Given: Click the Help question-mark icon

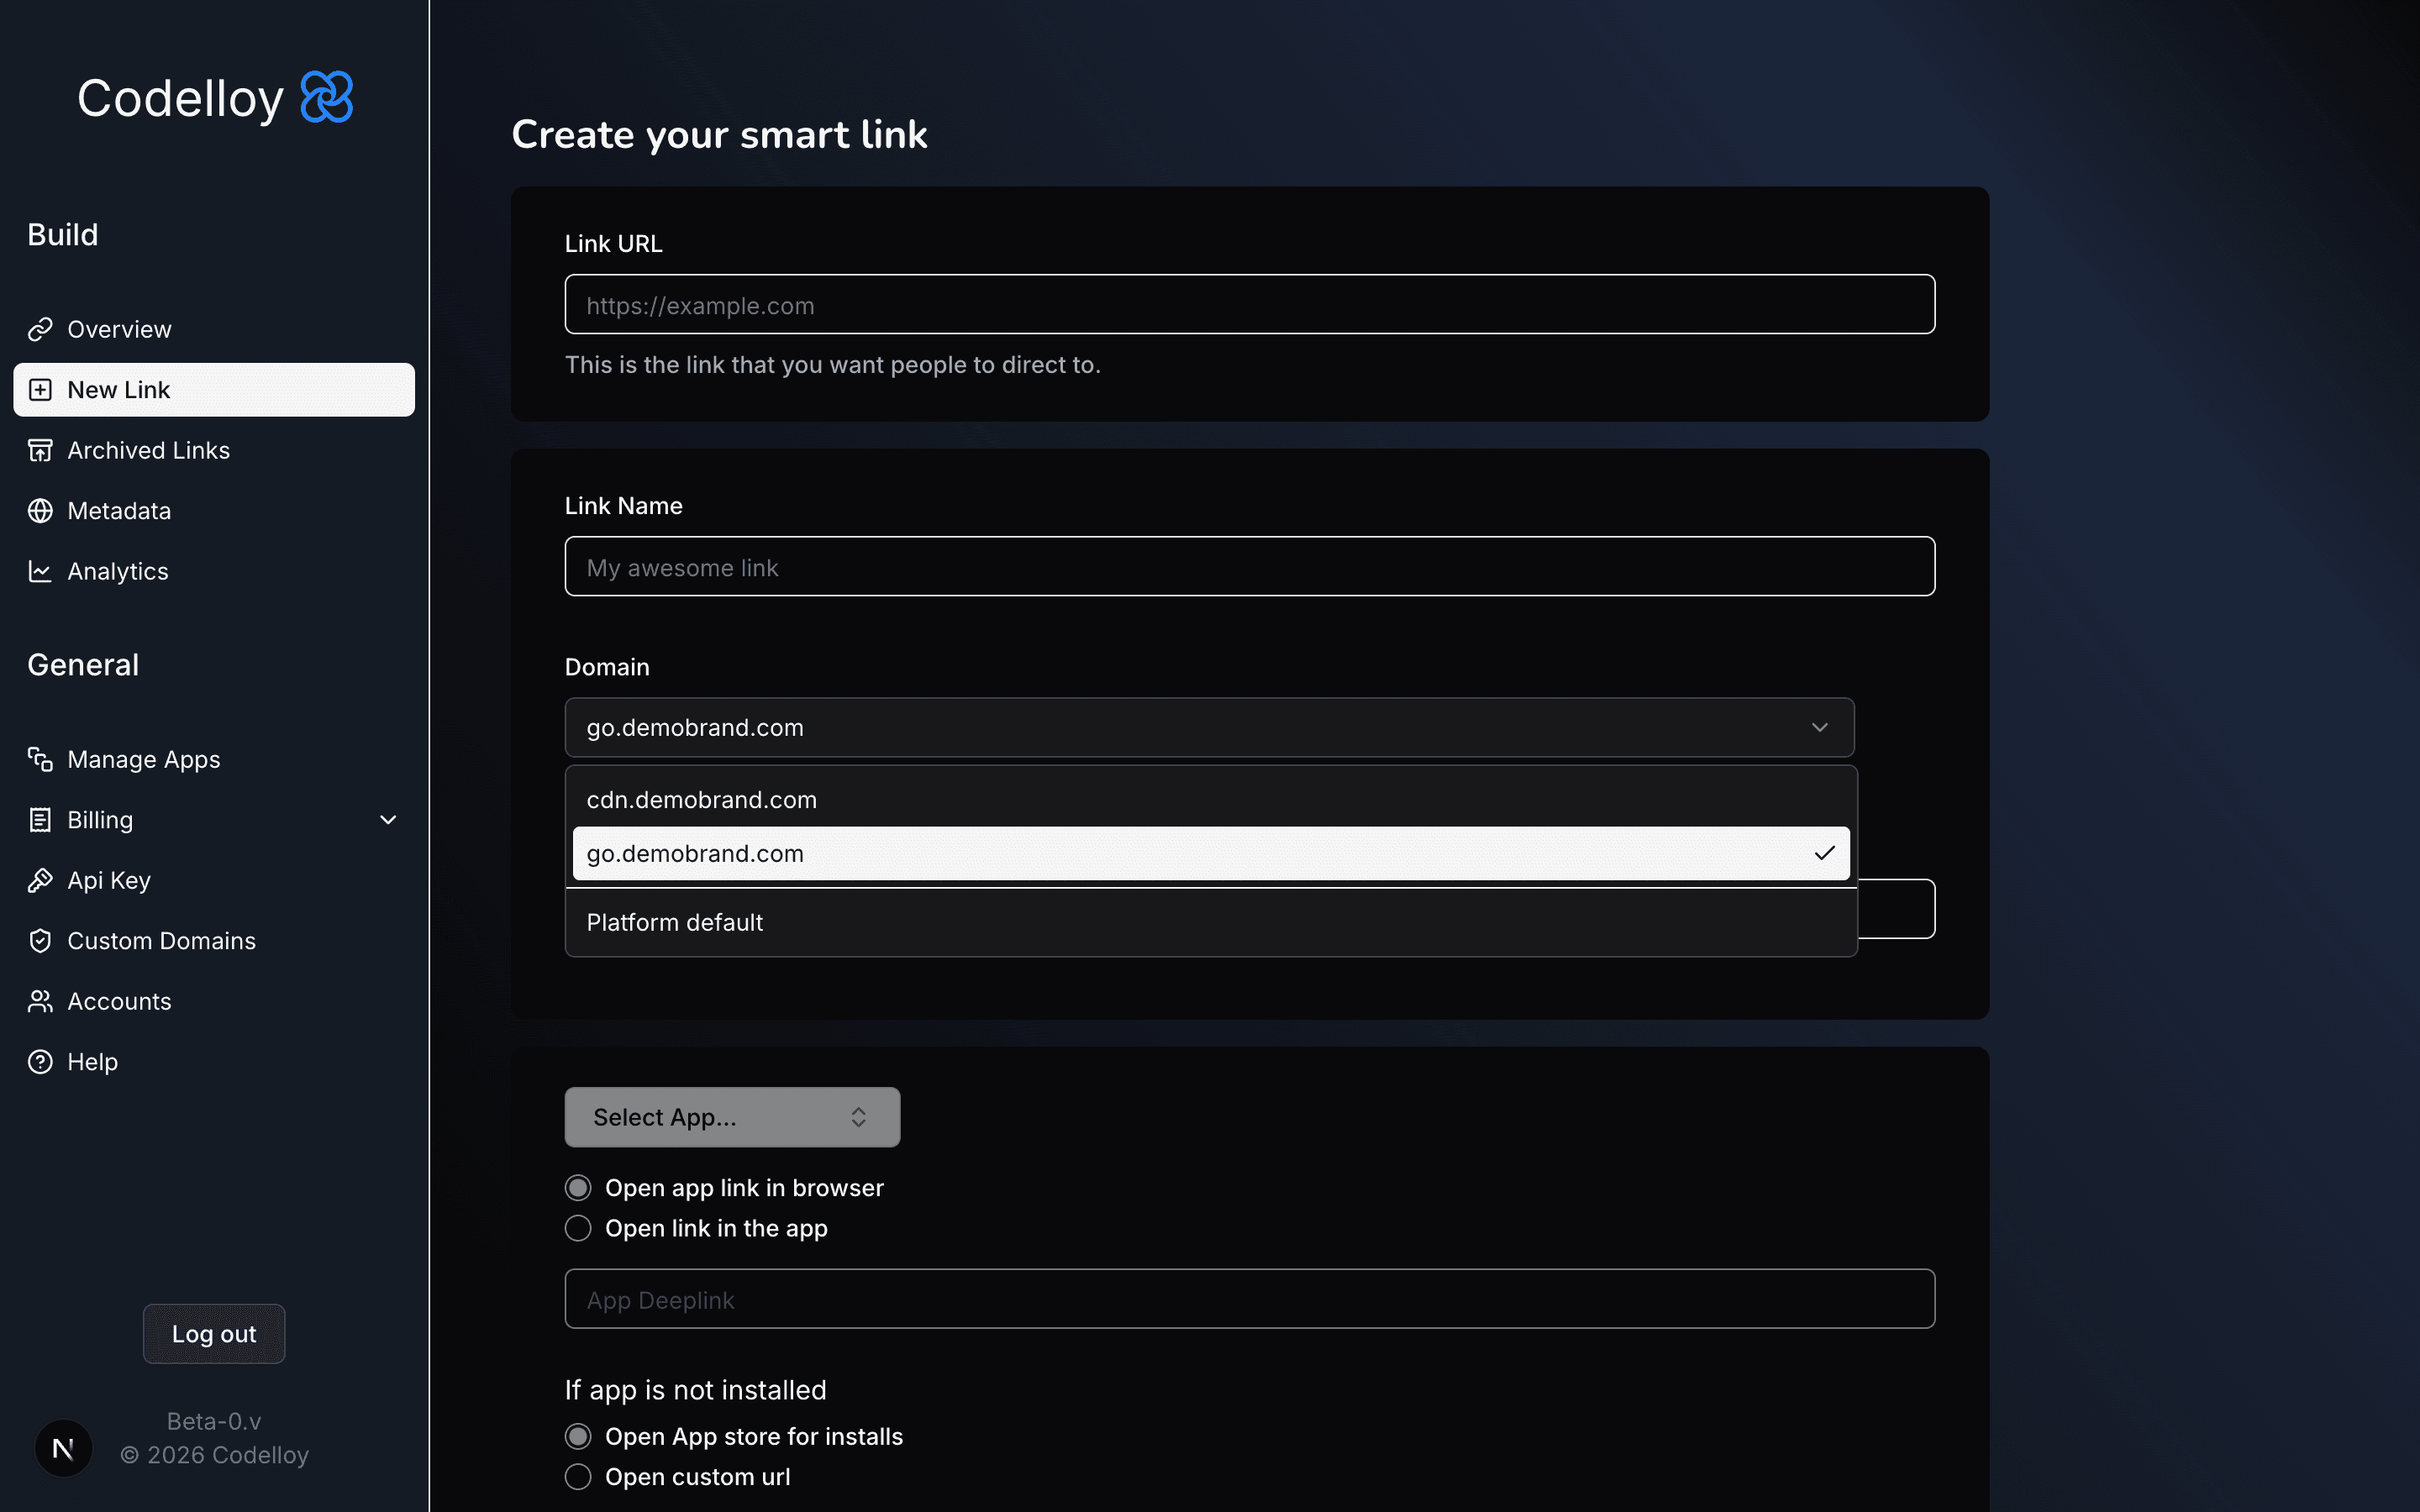Looking at the screenshot, I should pyautogui.click(x=40, y=1062).
